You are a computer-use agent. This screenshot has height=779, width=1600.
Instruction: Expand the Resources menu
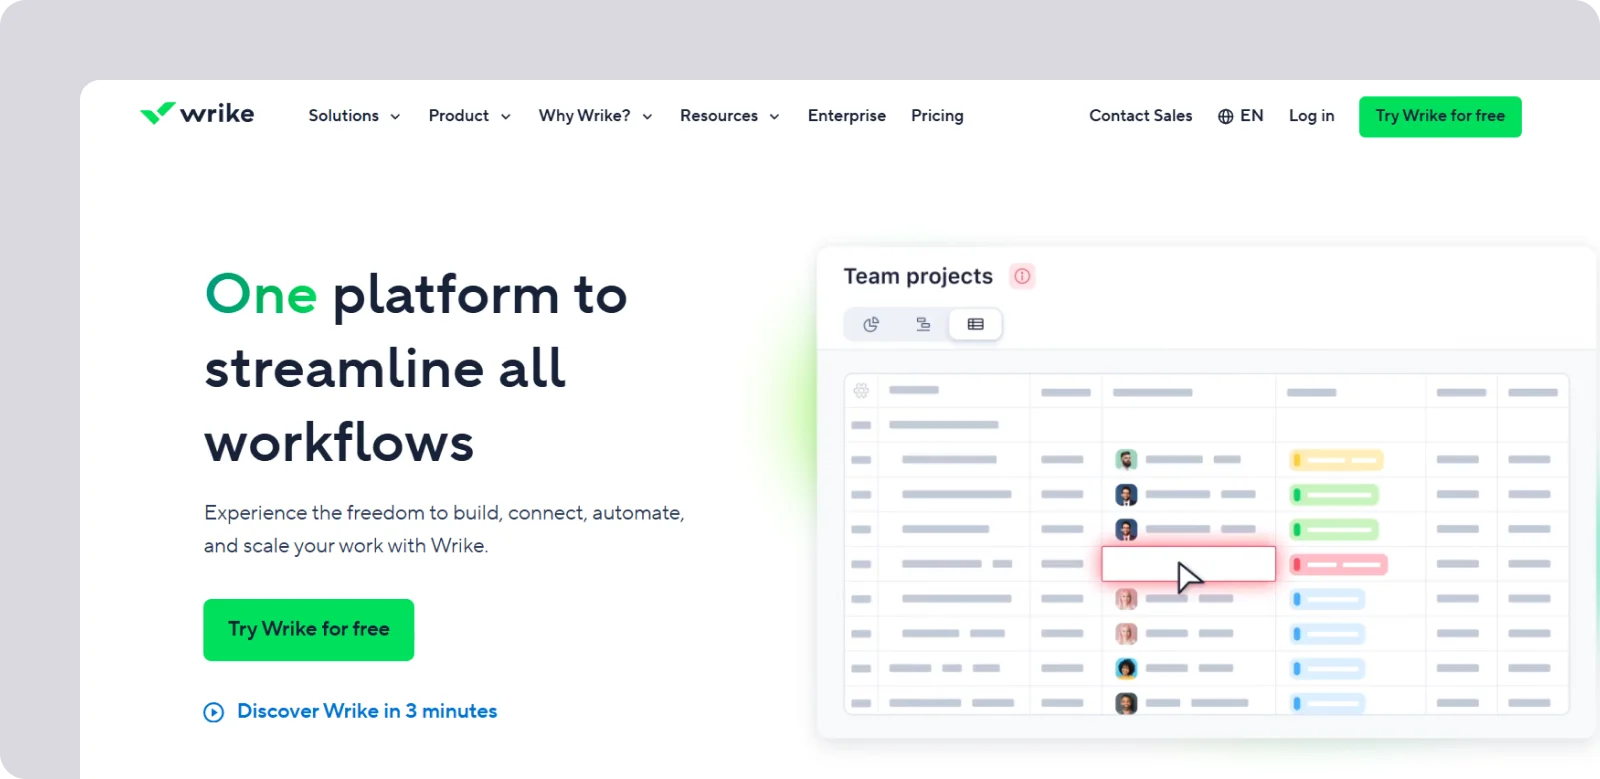[729, 116]
